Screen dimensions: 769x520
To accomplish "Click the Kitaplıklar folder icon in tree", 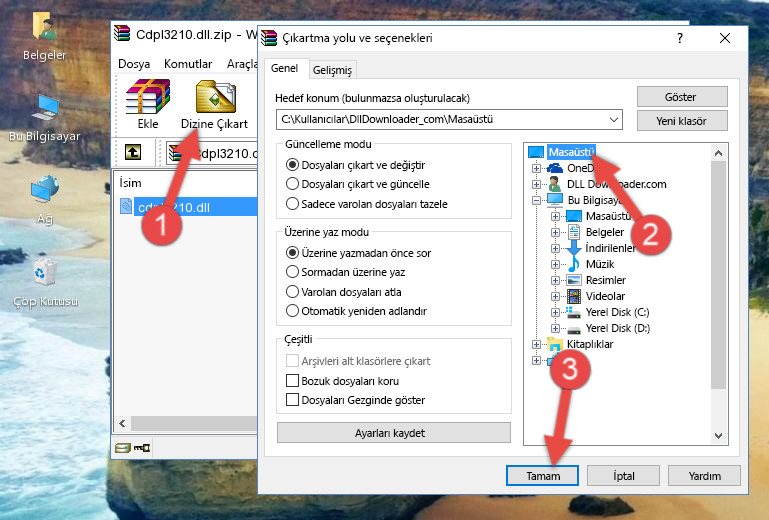I will 555,344.
